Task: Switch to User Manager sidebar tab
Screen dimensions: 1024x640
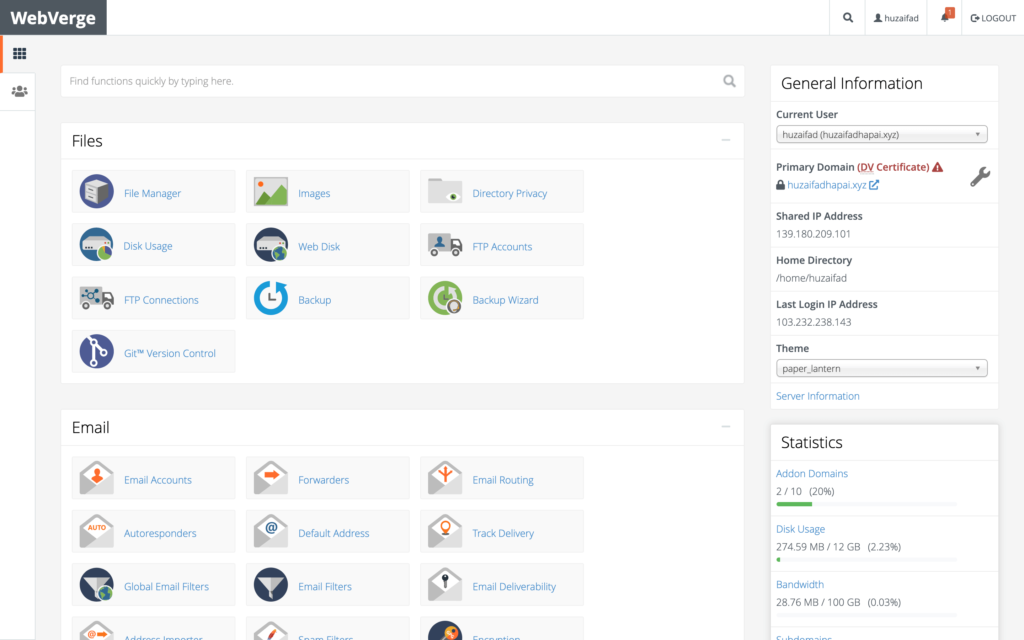Action: pyautogui.click(x=19, y=91)
